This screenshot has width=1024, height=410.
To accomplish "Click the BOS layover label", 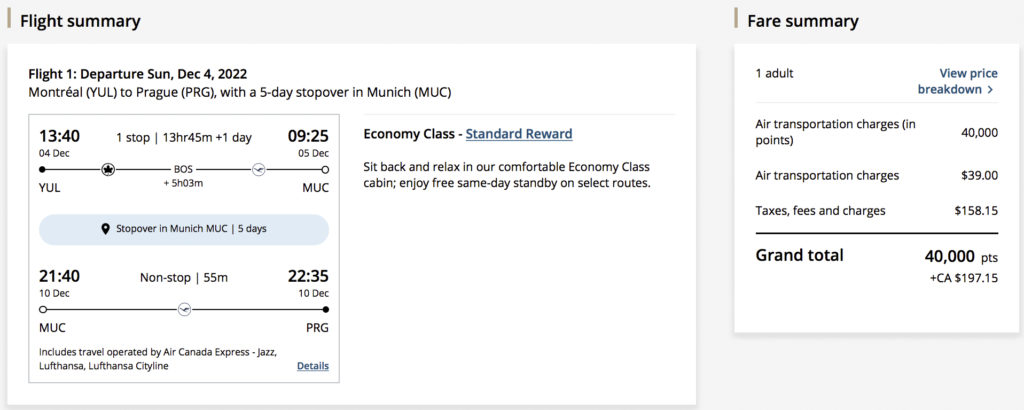I will (x=183, y=170).
